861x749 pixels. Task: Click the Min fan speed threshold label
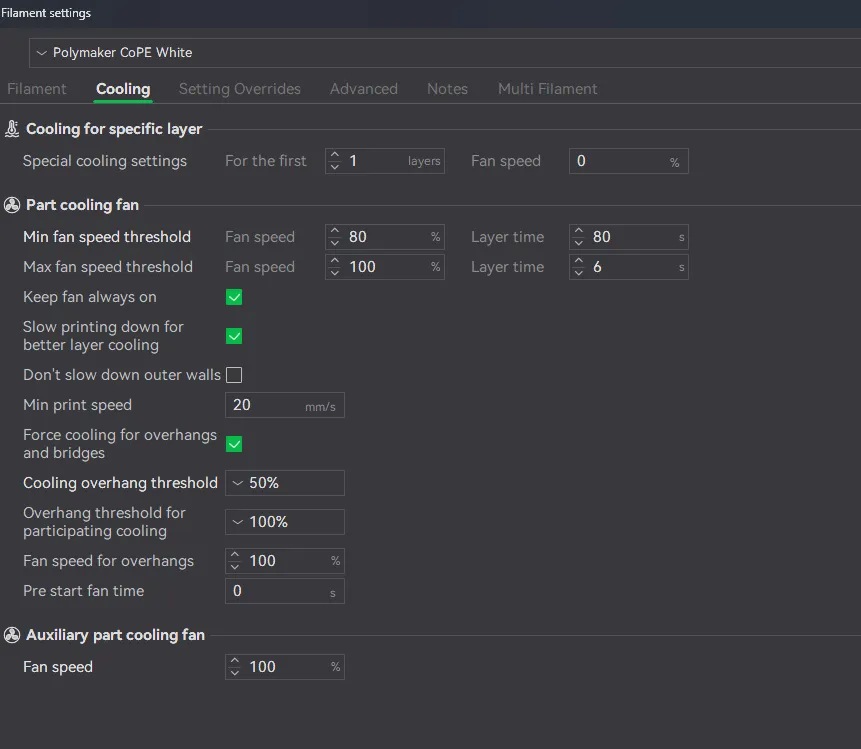click(107, 237)
